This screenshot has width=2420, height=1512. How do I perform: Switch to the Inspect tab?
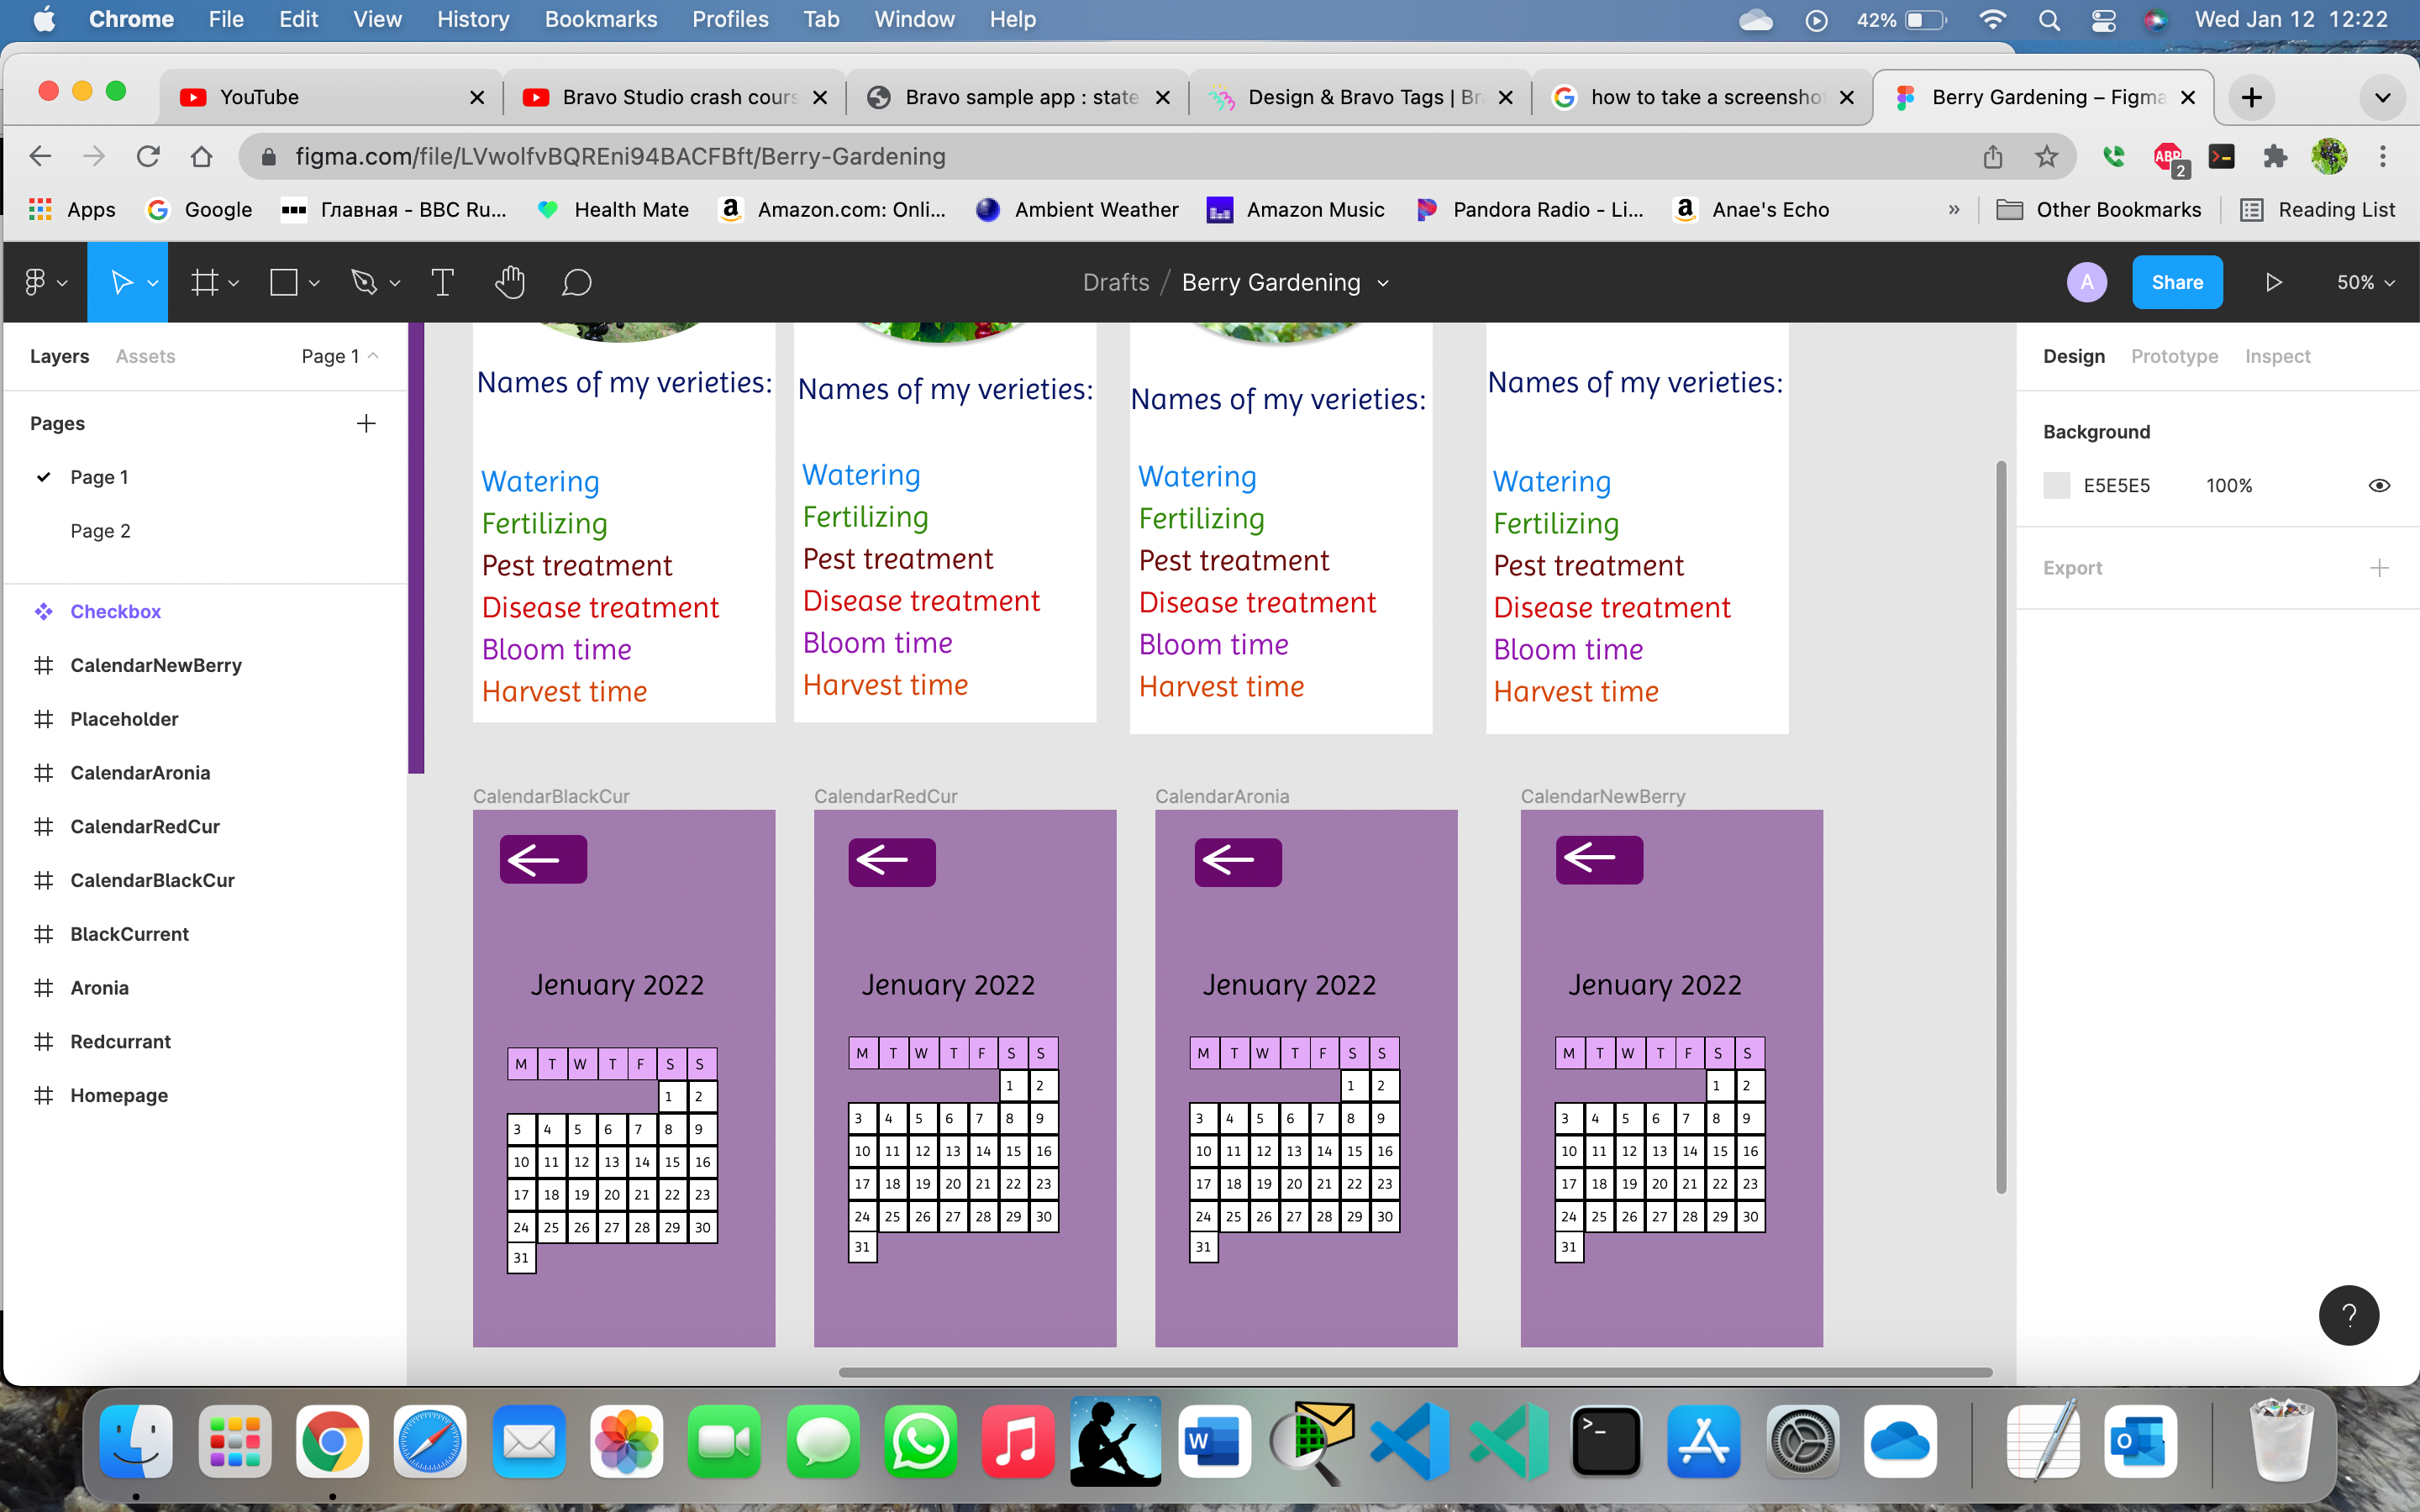[x=2277, y=356]
